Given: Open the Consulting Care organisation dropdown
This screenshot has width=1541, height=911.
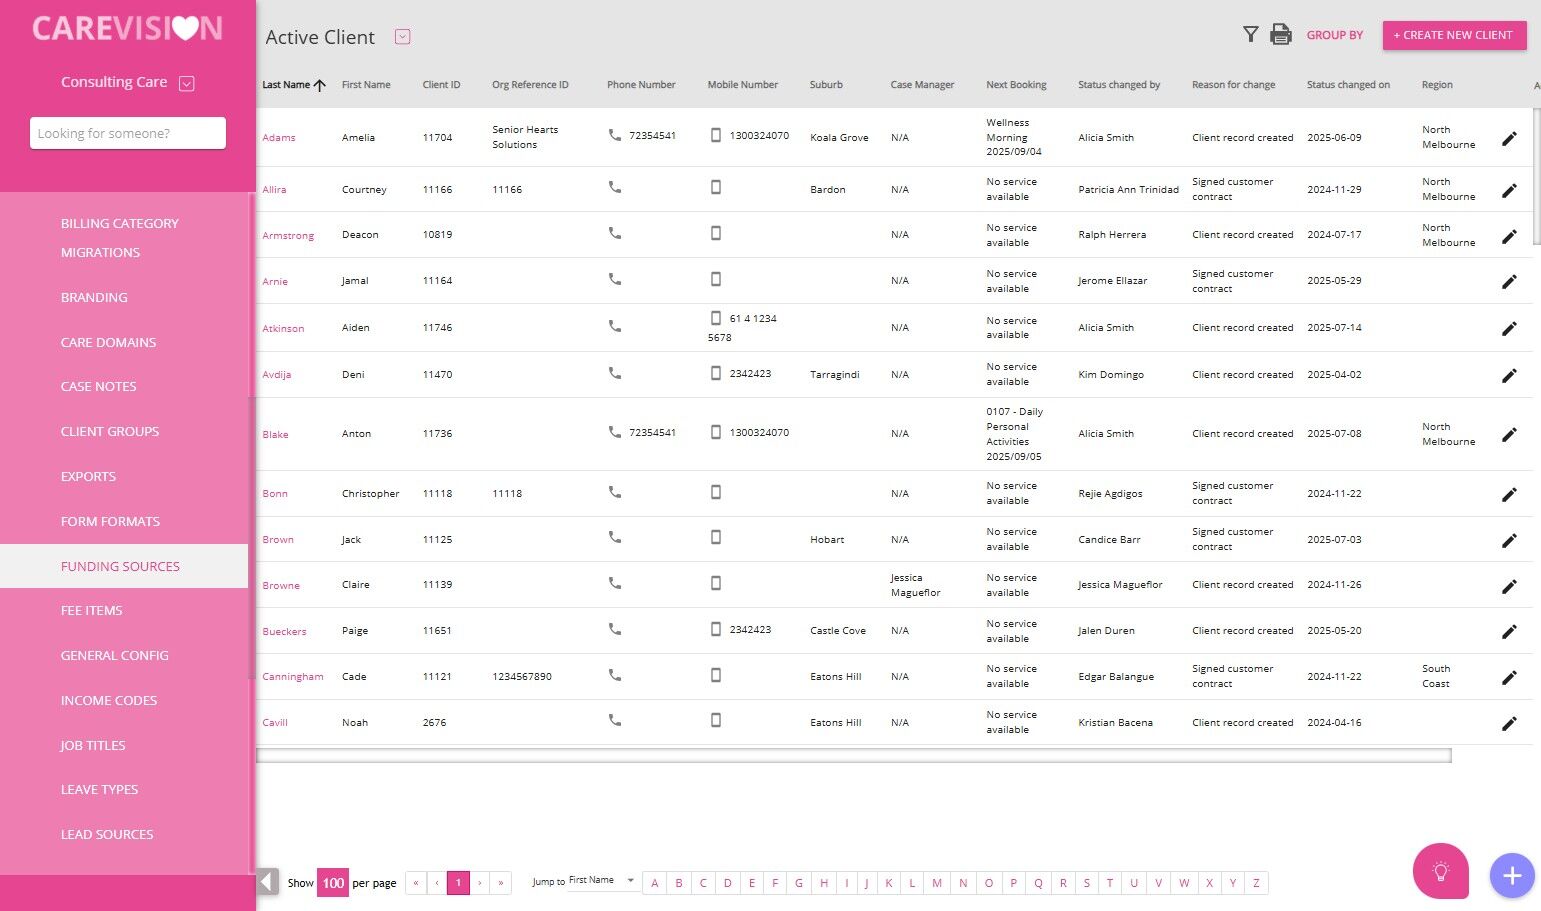Looking at the screenshot, I should point(186,84).
